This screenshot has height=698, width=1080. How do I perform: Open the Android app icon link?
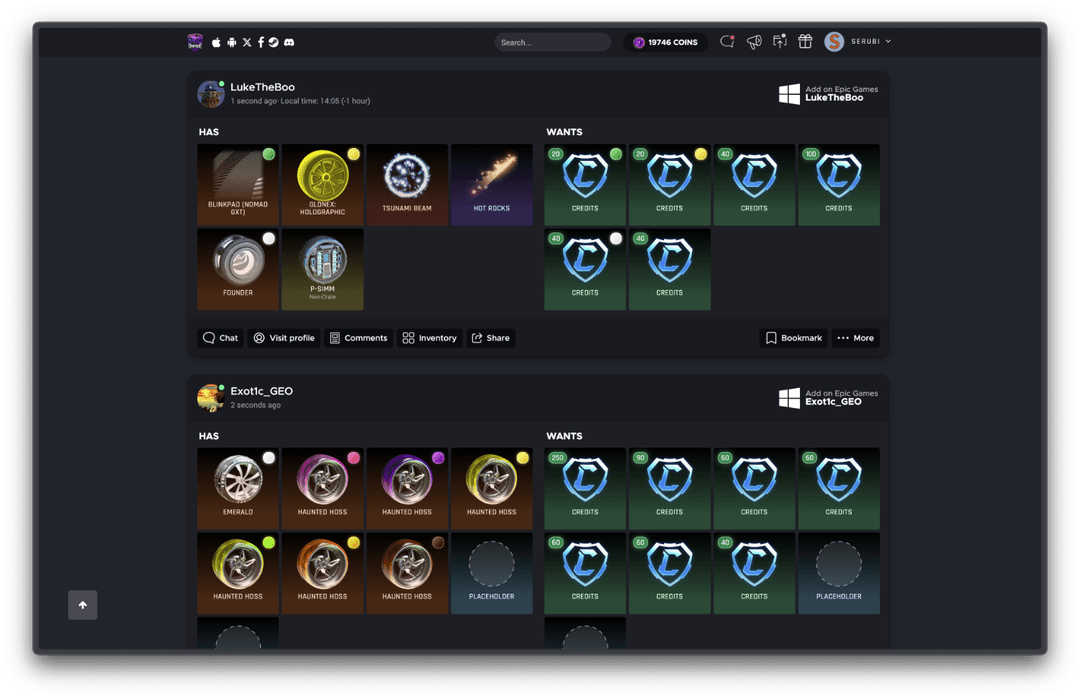pos(232,42)
